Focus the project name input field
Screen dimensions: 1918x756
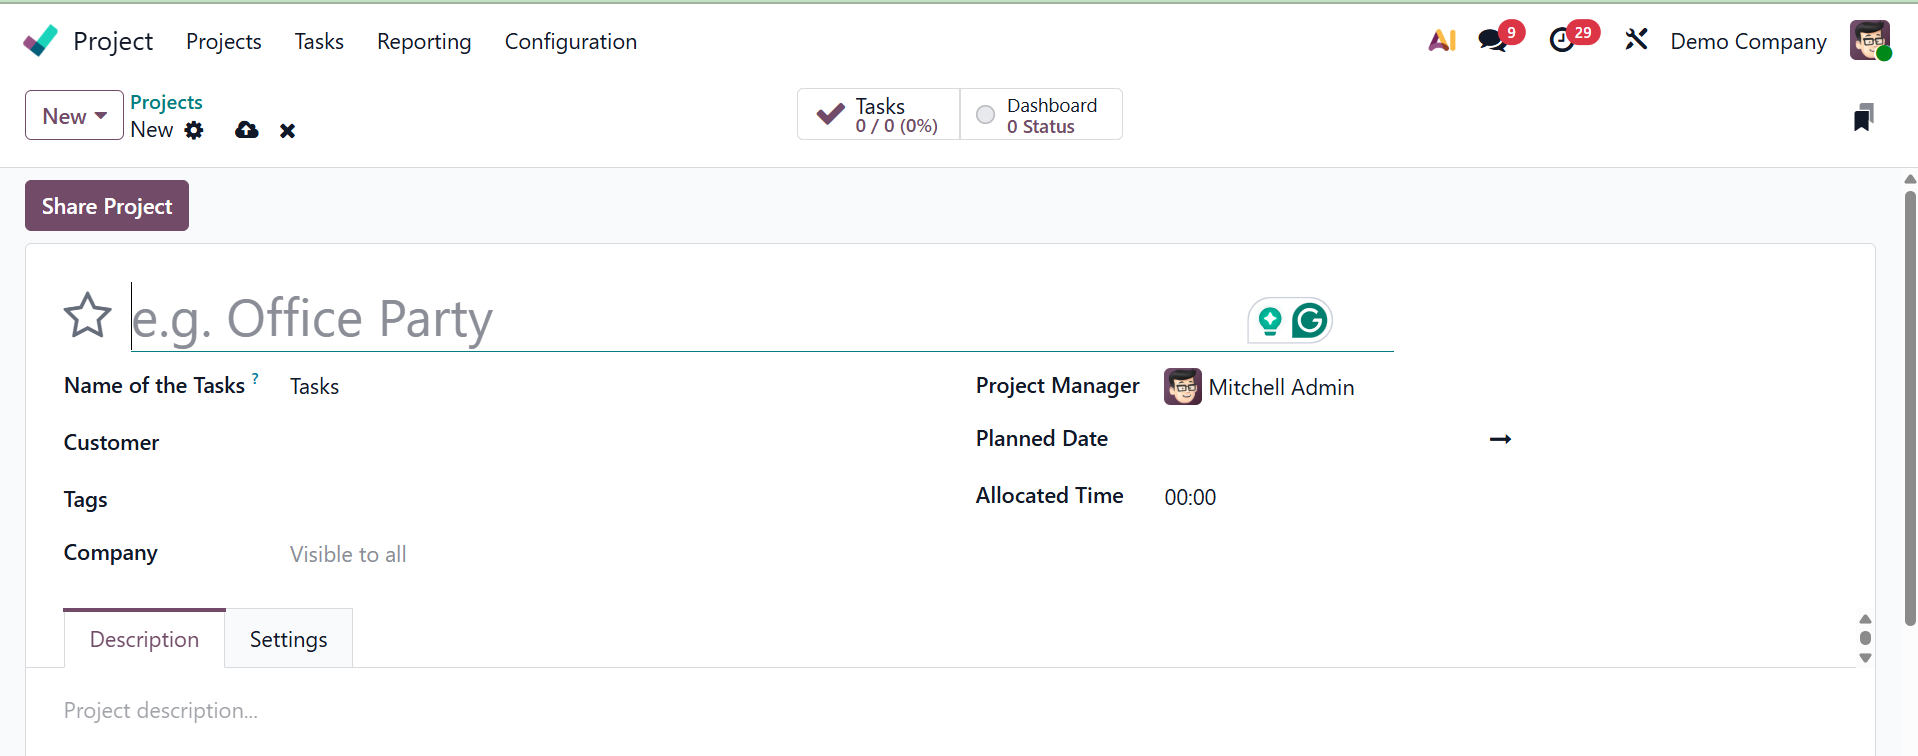[680, 319]
